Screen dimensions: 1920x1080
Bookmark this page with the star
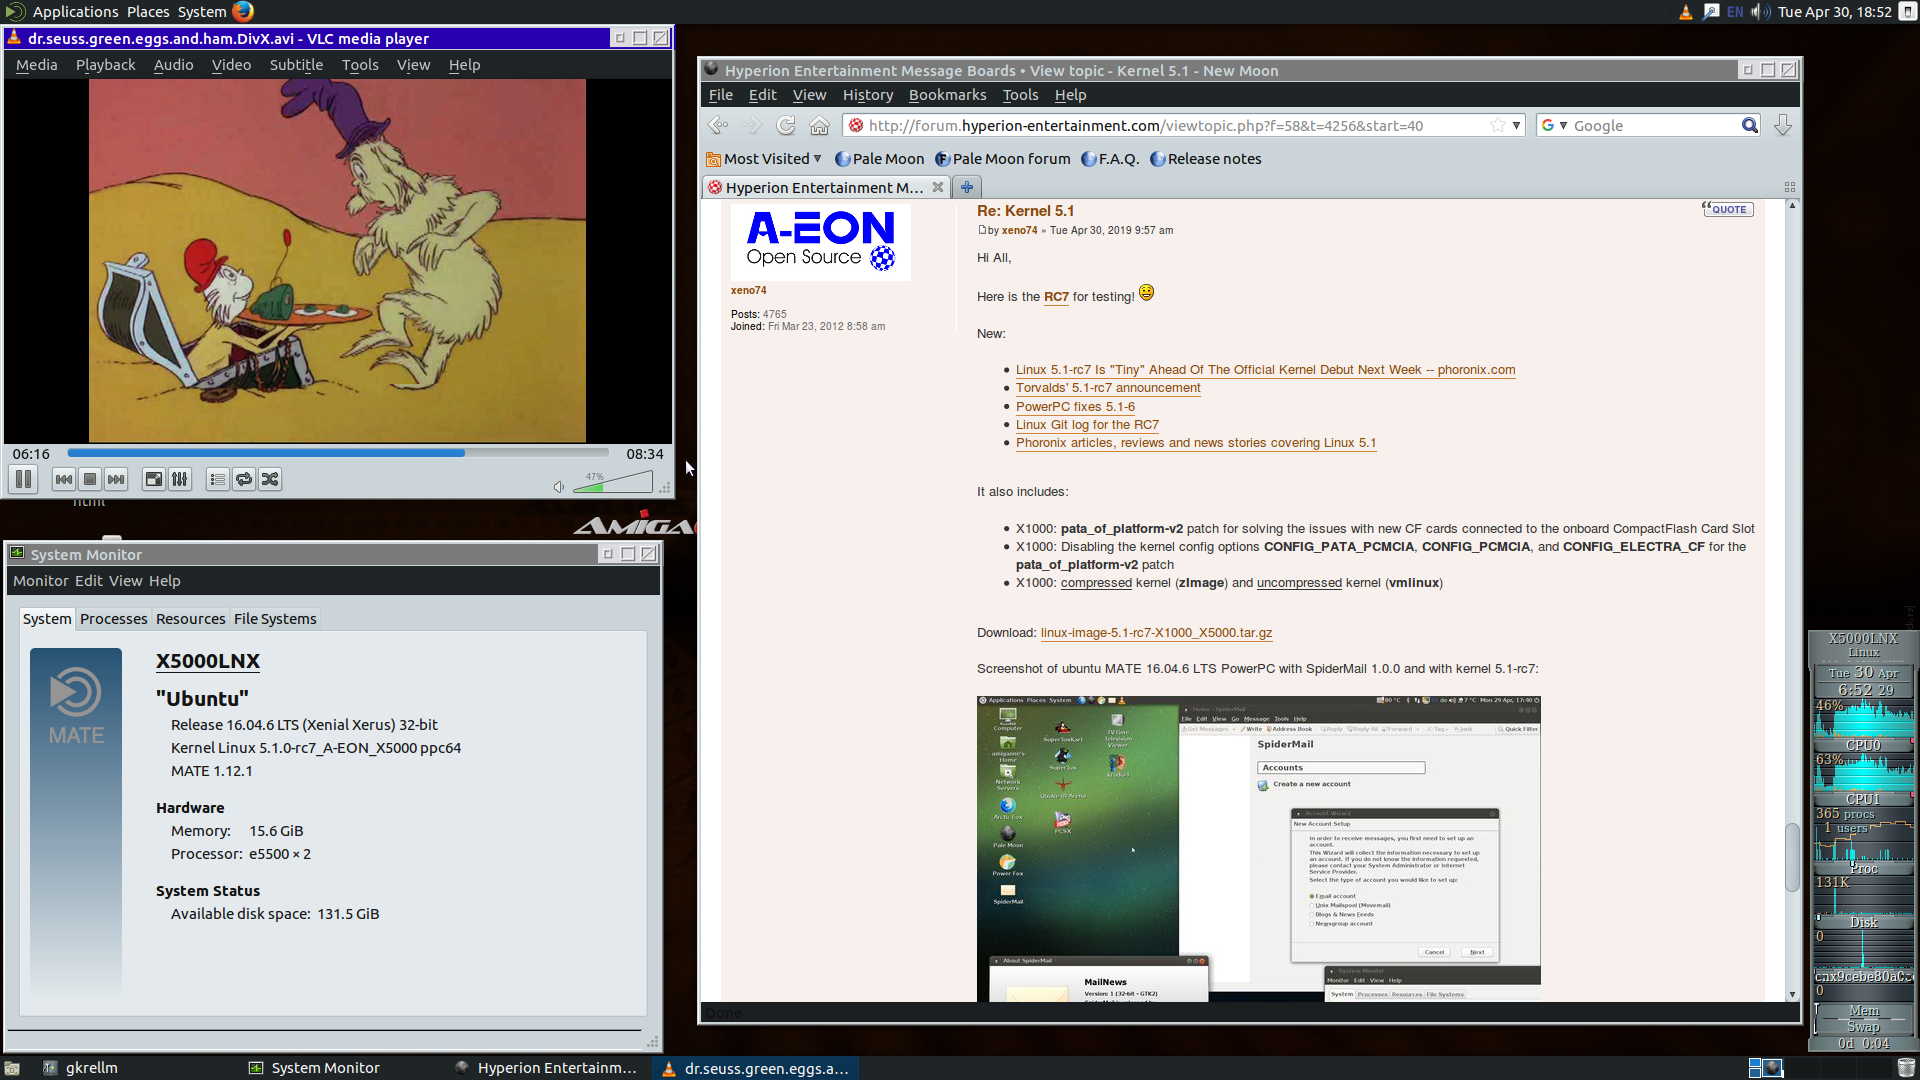(1497, 125)
